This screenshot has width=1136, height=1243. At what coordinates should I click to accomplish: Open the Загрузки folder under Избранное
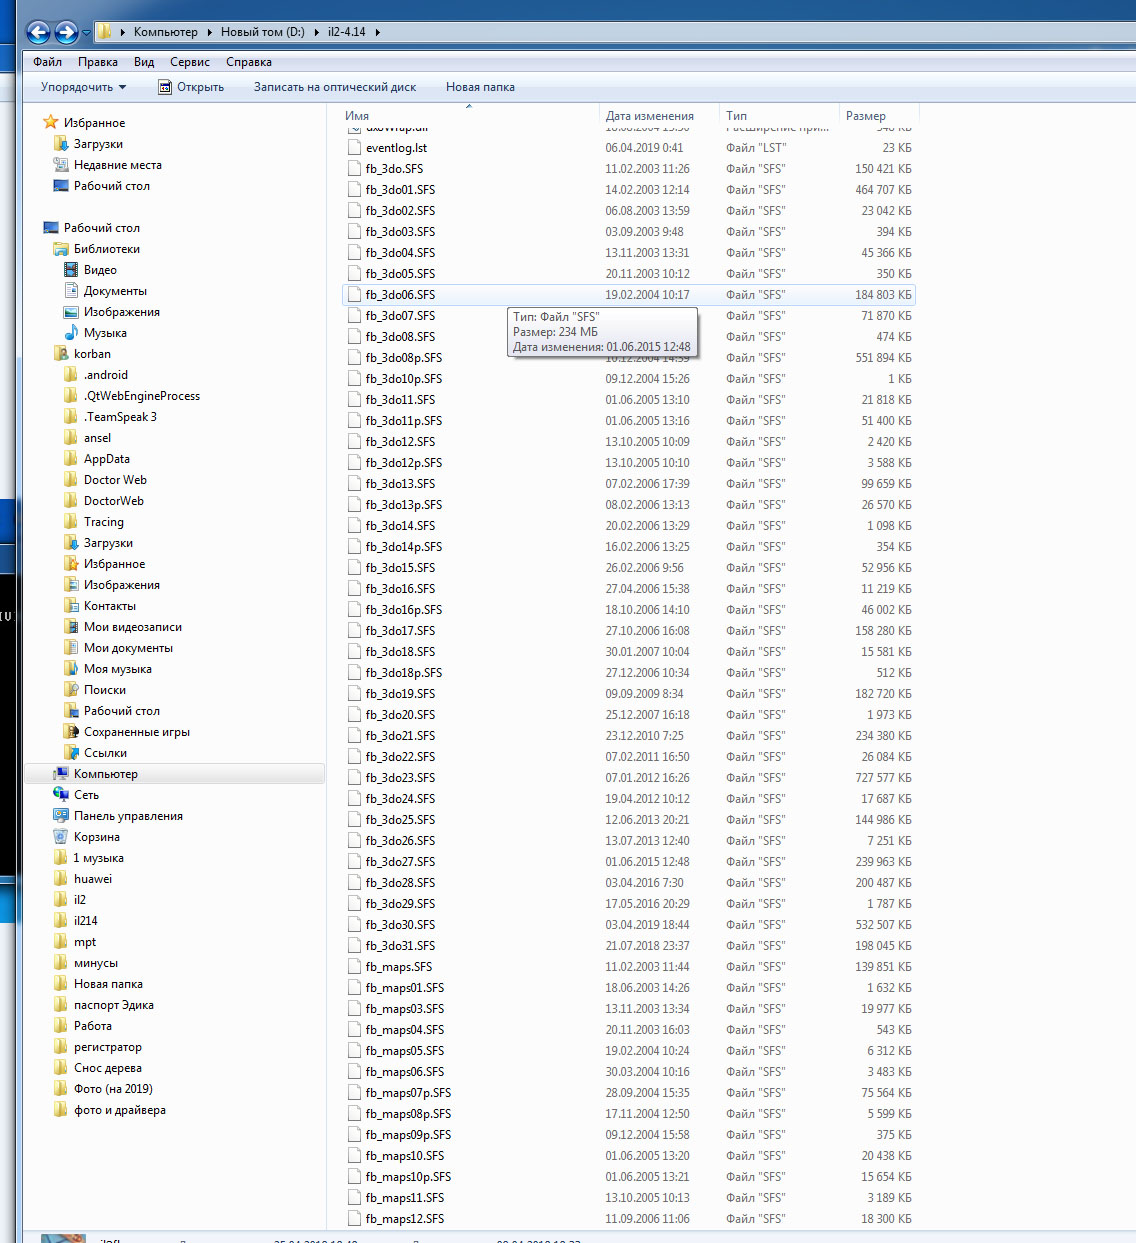point(98,144)
